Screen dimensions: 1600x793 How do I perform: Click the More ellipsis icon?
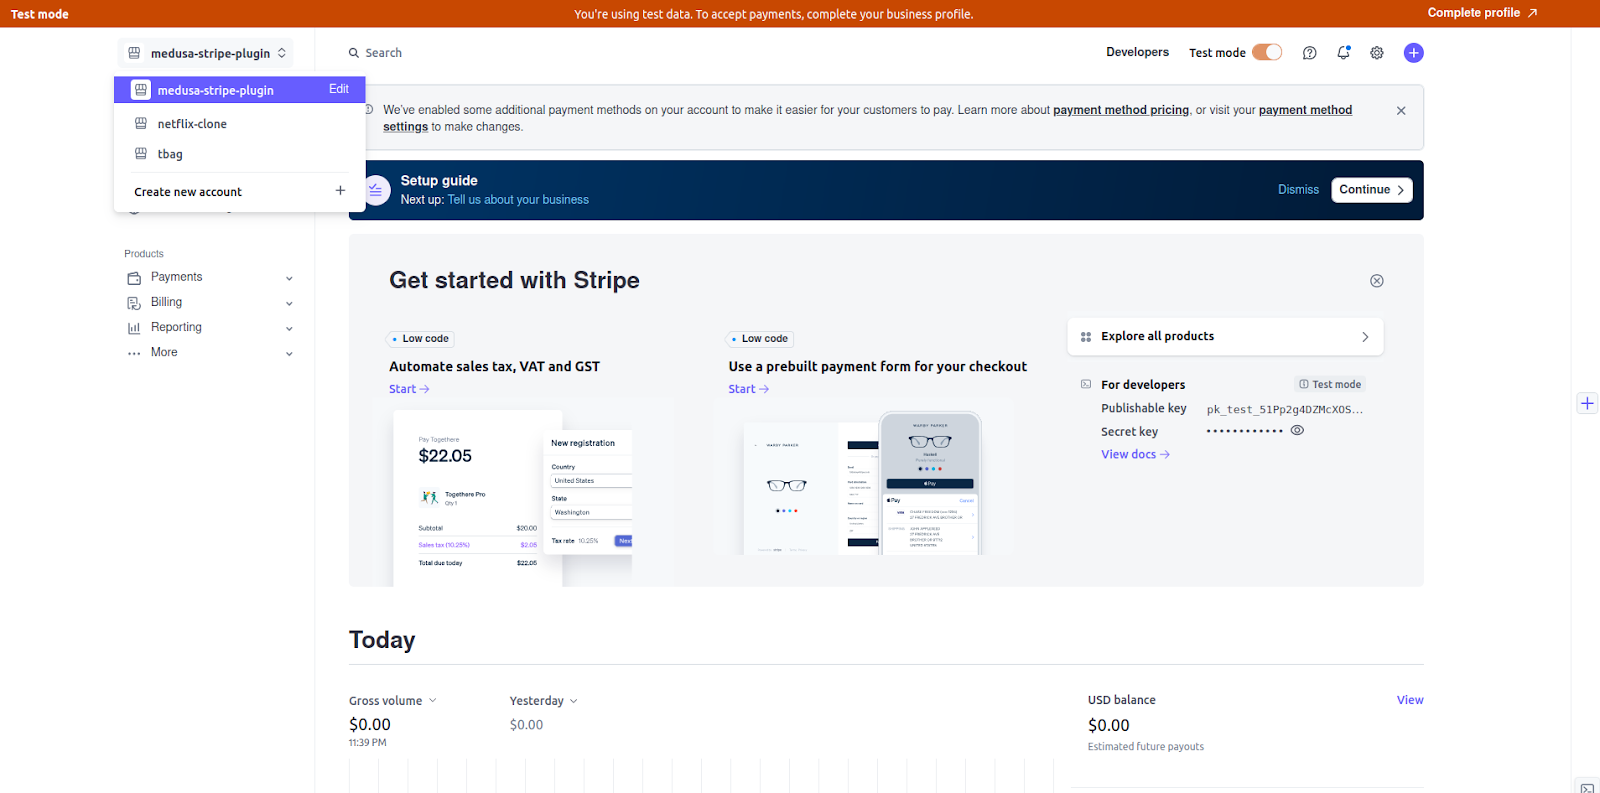pyautogui.click(x=134, y=353)
